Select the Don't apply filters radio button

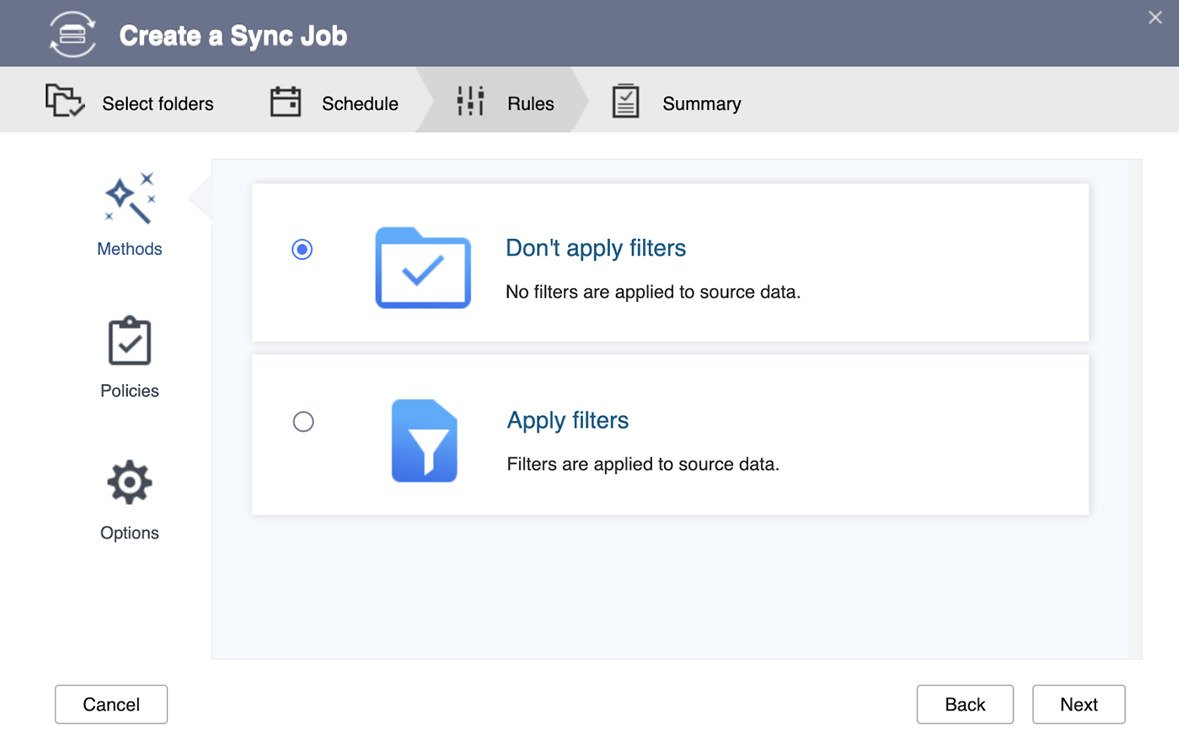pyautogui.click(x=302, y=249)
